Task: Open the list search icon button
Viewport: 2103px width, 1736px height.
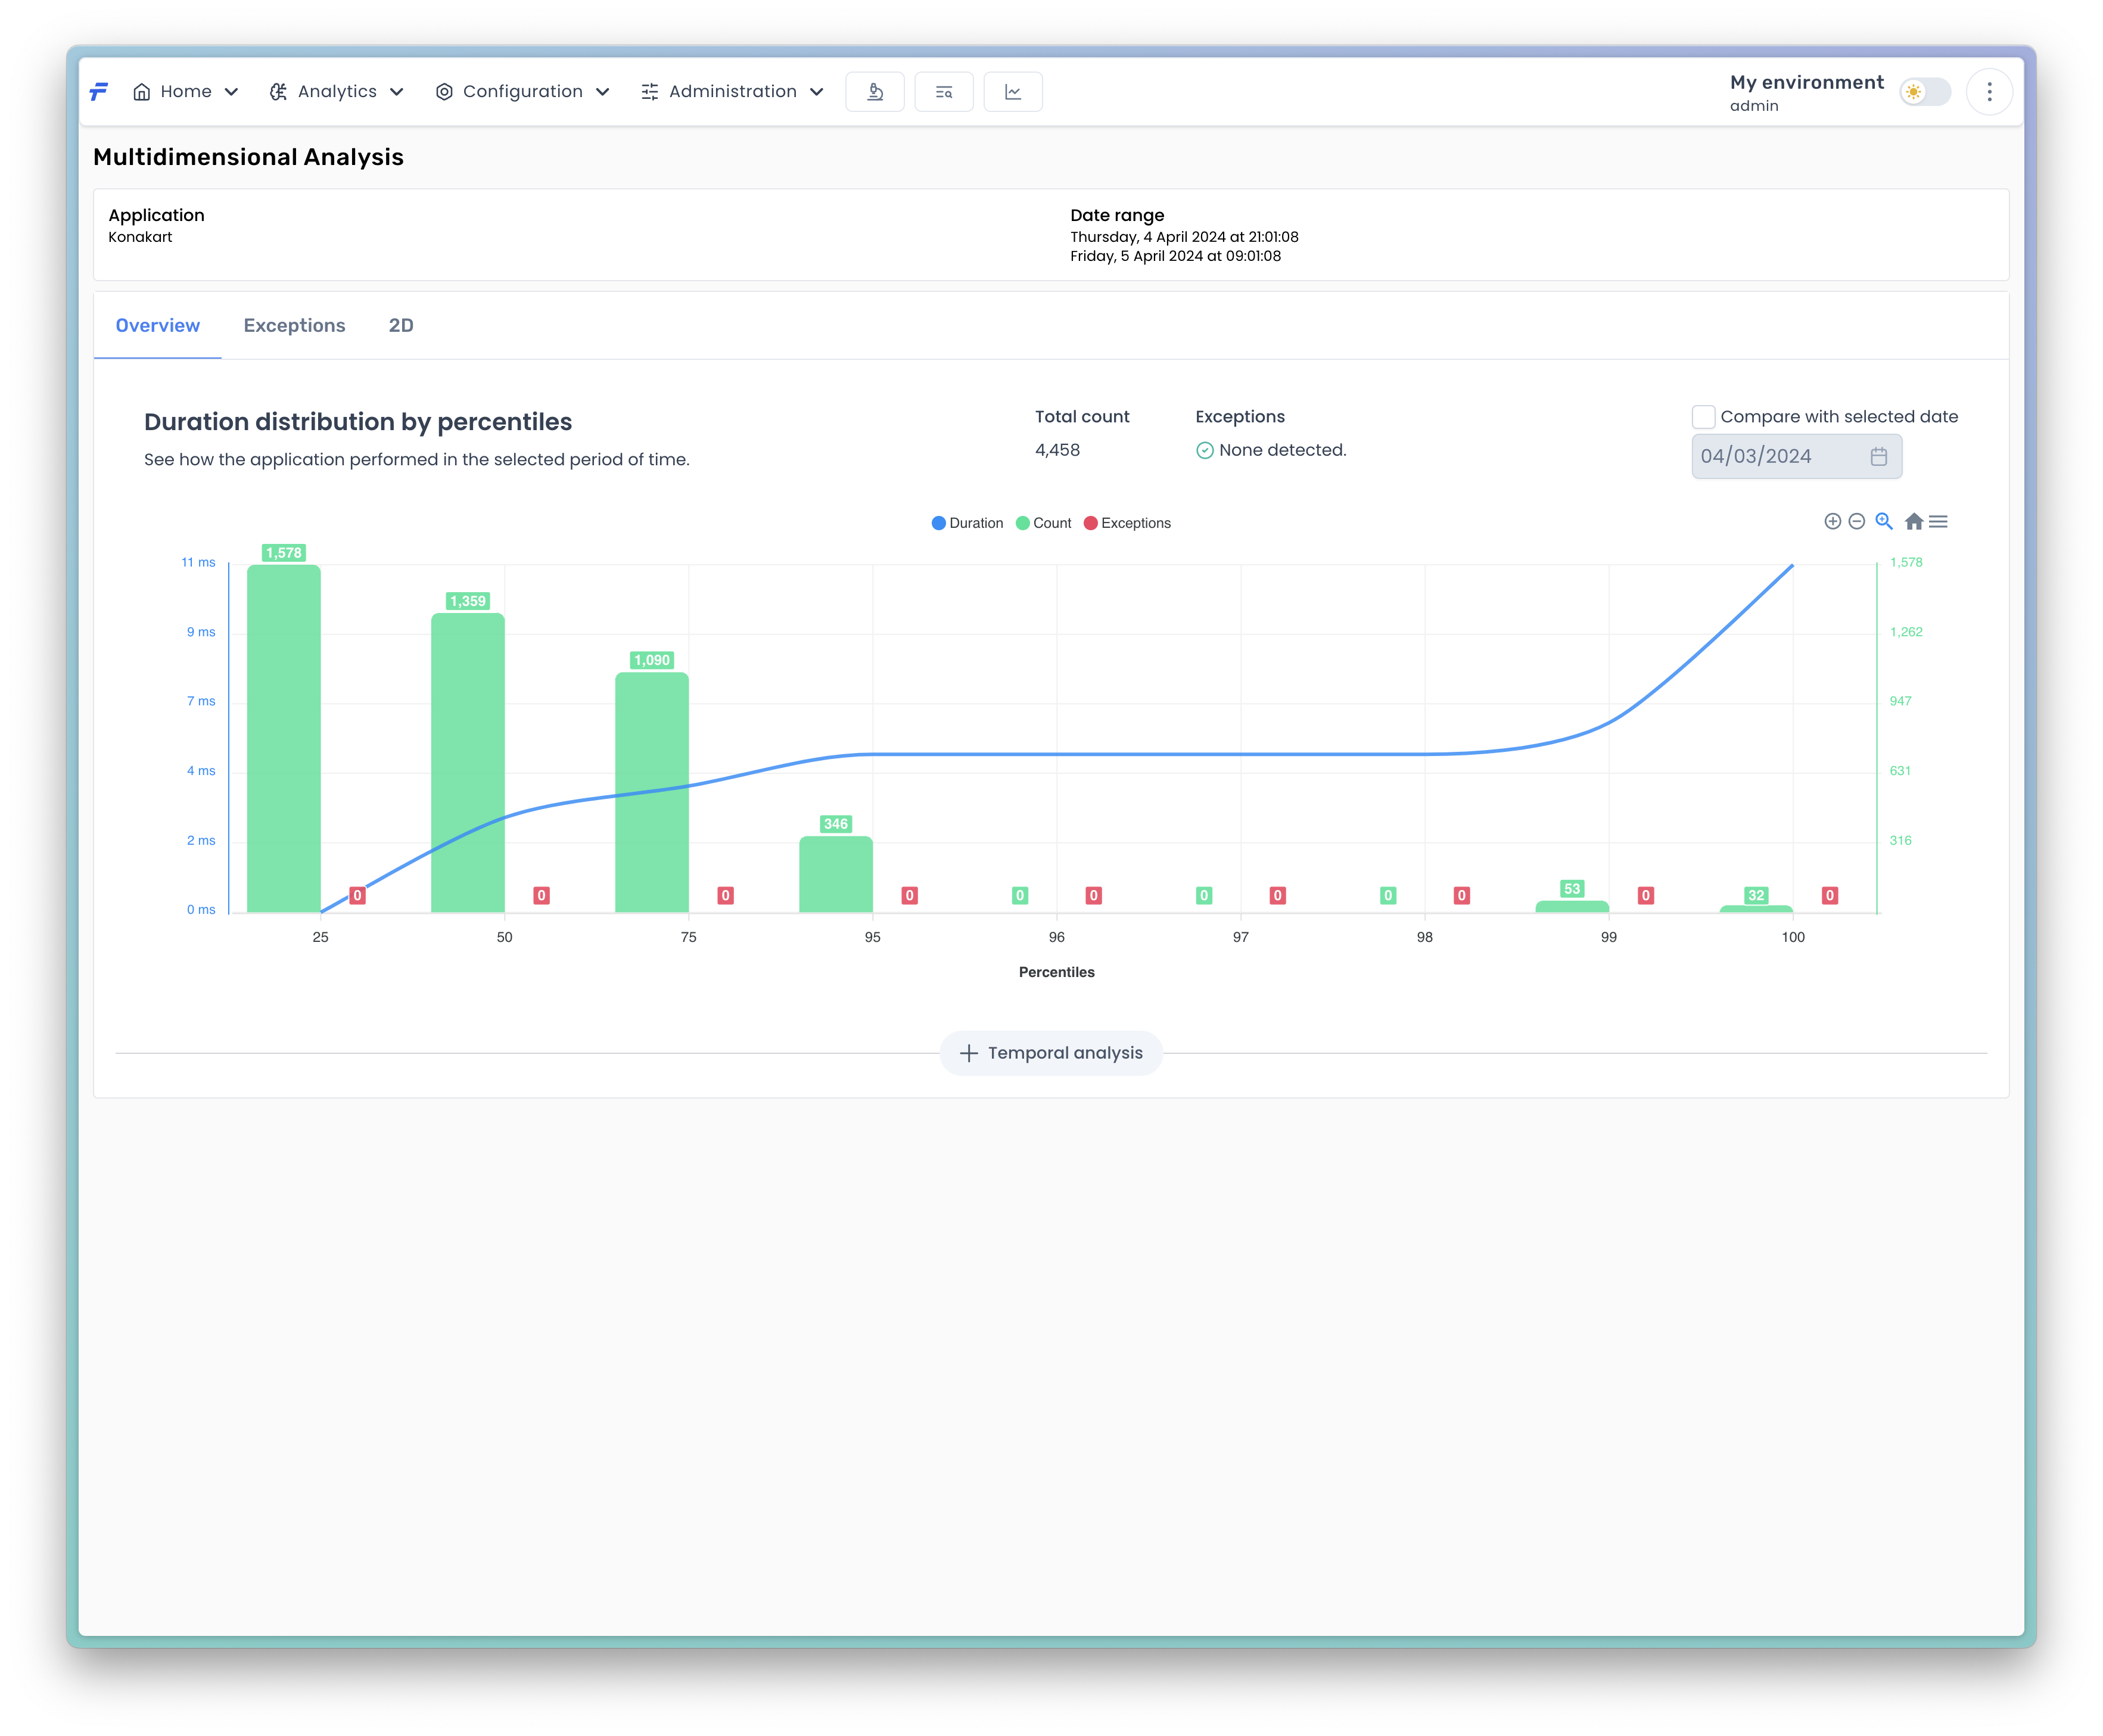Action: [943, 92]
